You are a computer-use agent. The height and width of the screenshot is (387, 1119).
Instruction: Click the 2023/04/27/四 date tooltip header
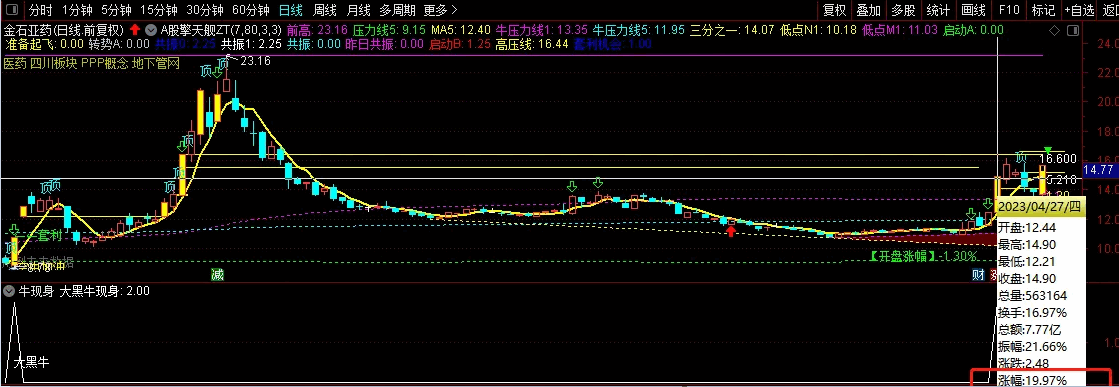(1040, 208)
